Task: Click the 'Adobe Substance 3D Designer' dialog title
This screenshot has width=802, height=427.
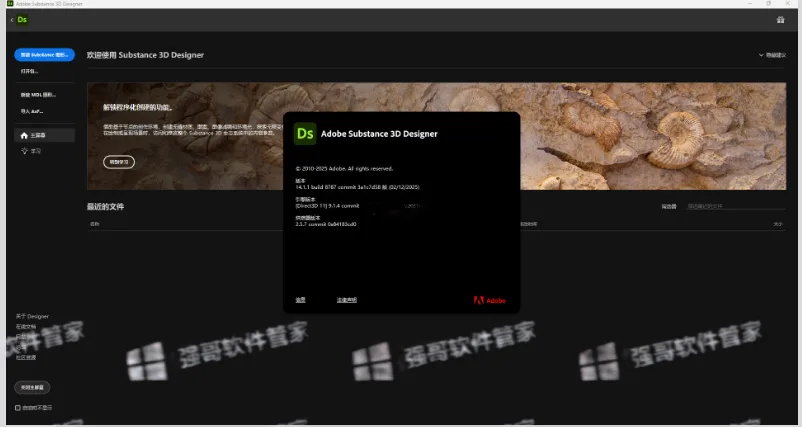Action: coord(379,134)
